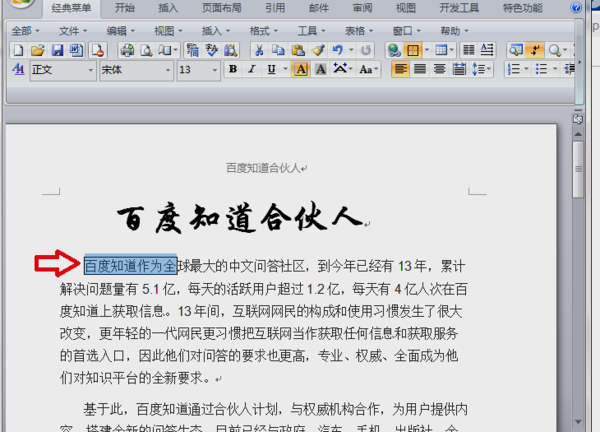Open the 文件 menu
The height and width of the screenshot is (432, 600).
[x=73, y=31]
